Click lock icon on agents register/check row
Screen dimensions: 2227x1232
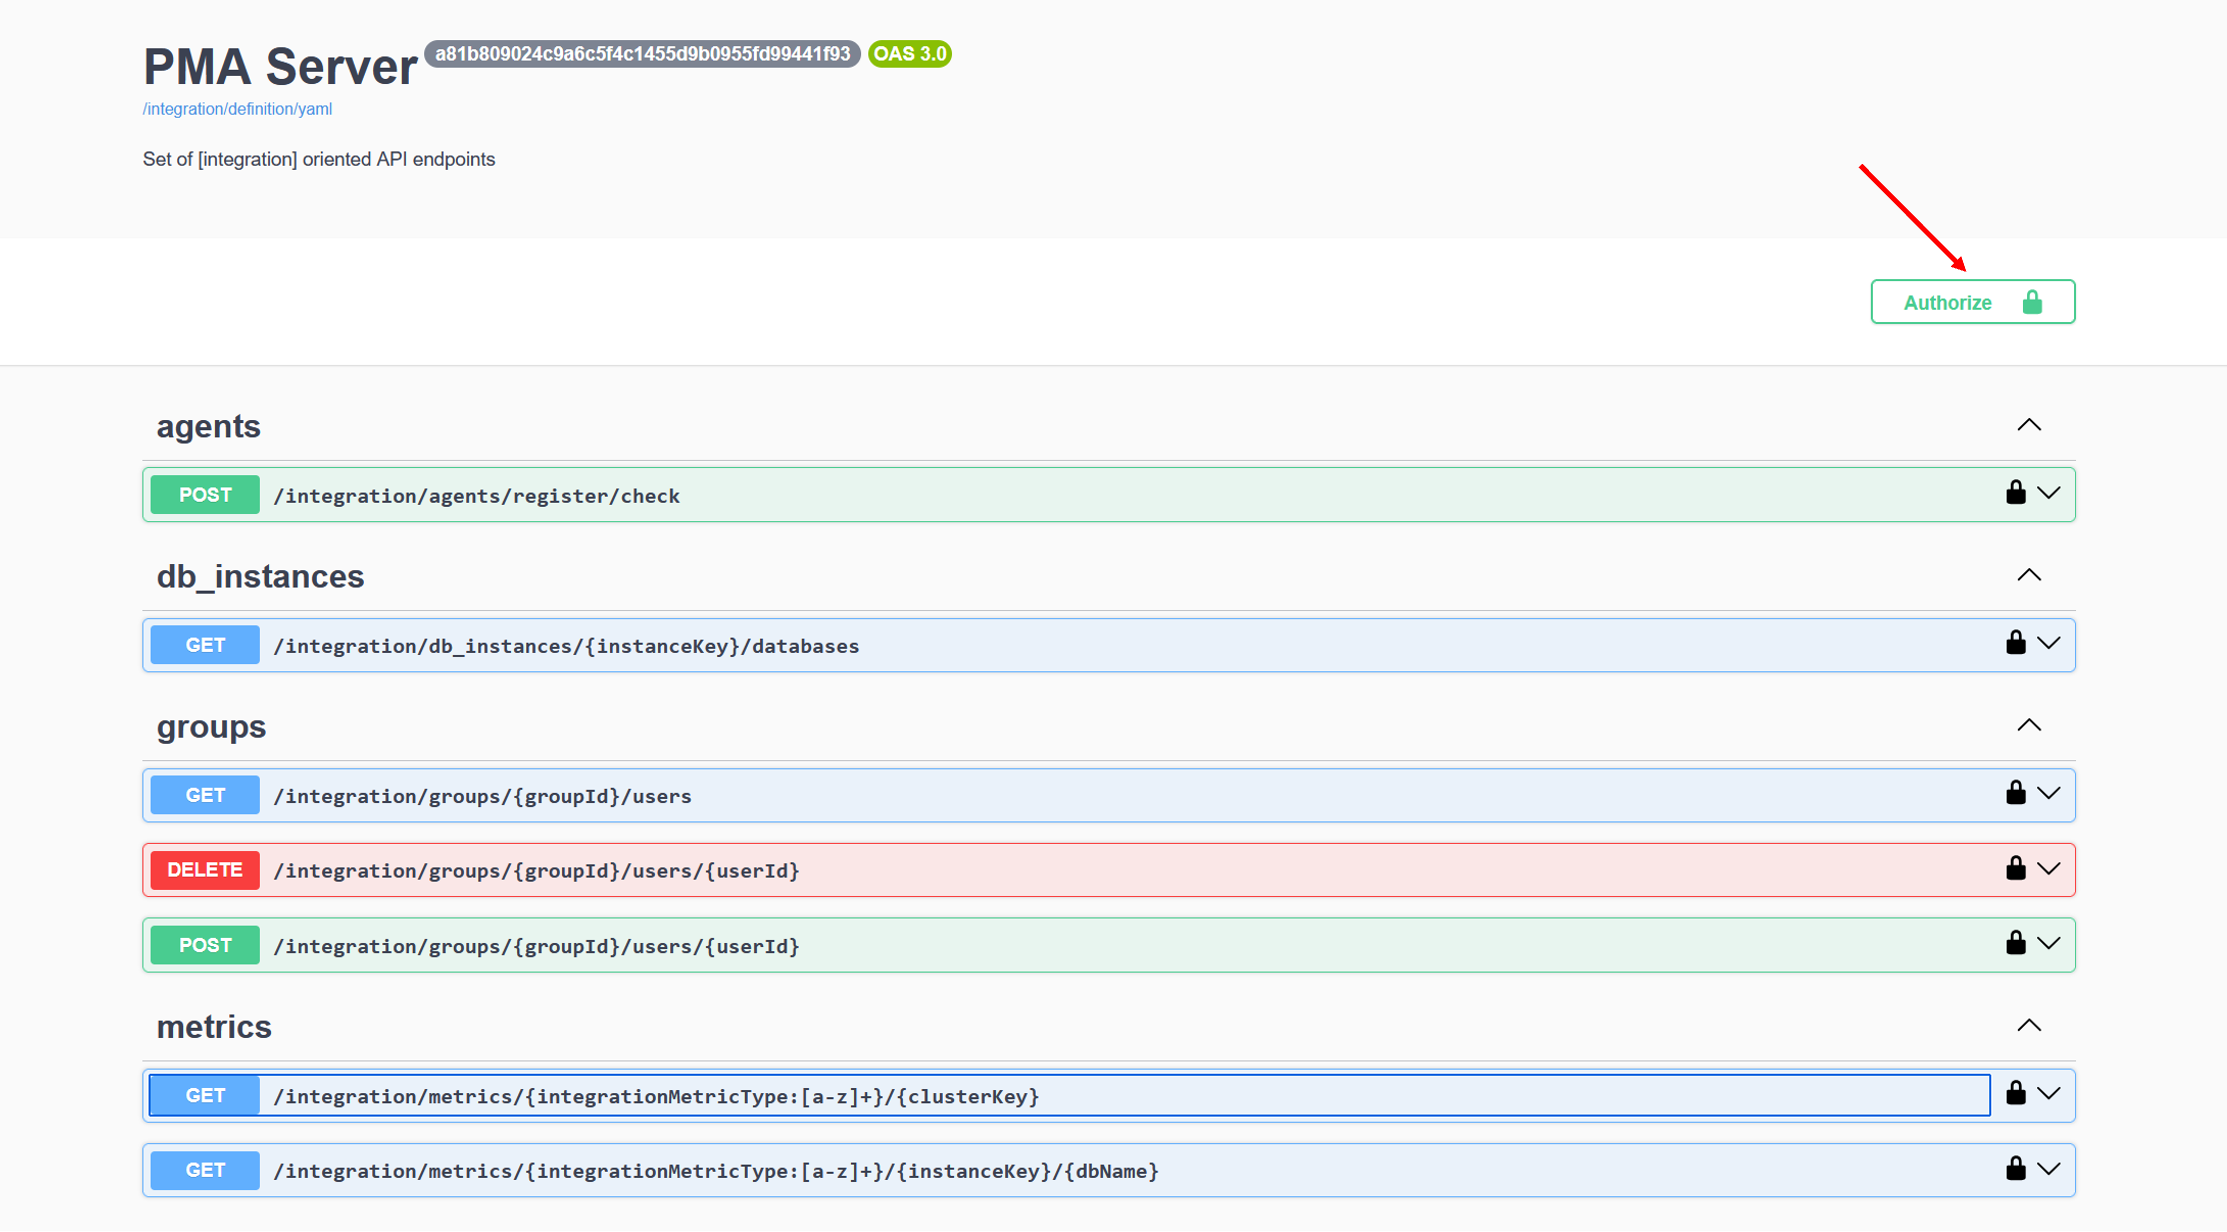2015,493
